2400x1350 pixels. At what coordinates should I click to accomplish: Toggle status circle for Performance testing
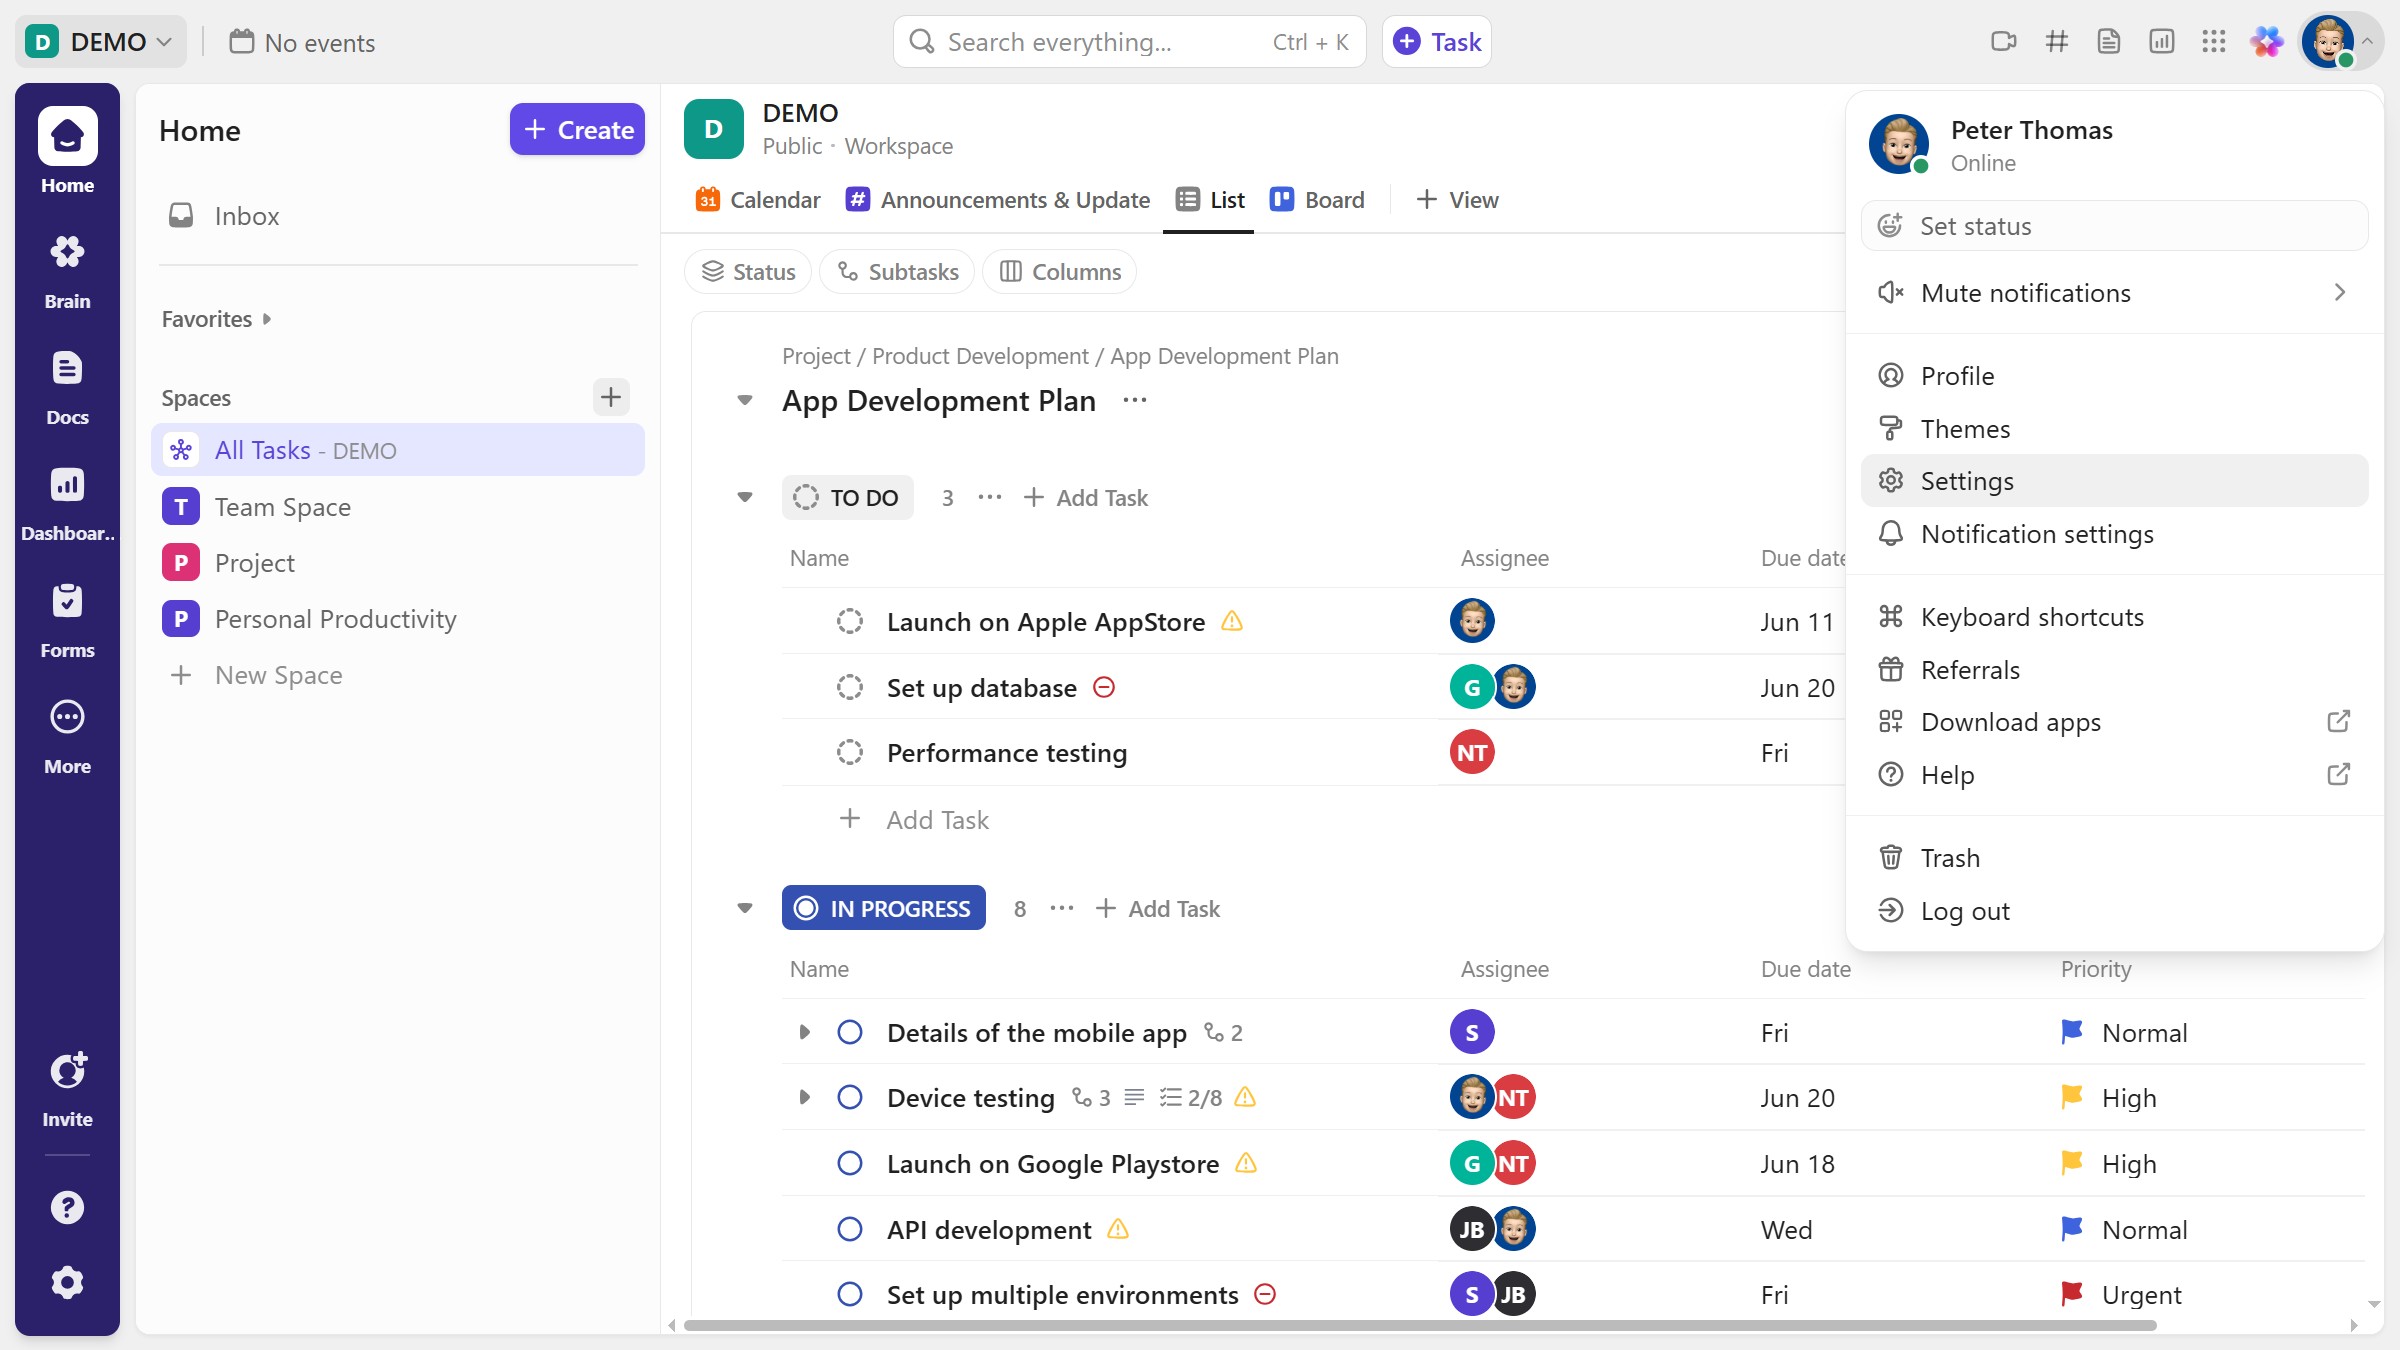pyautogui.click(x=849, y=753)
